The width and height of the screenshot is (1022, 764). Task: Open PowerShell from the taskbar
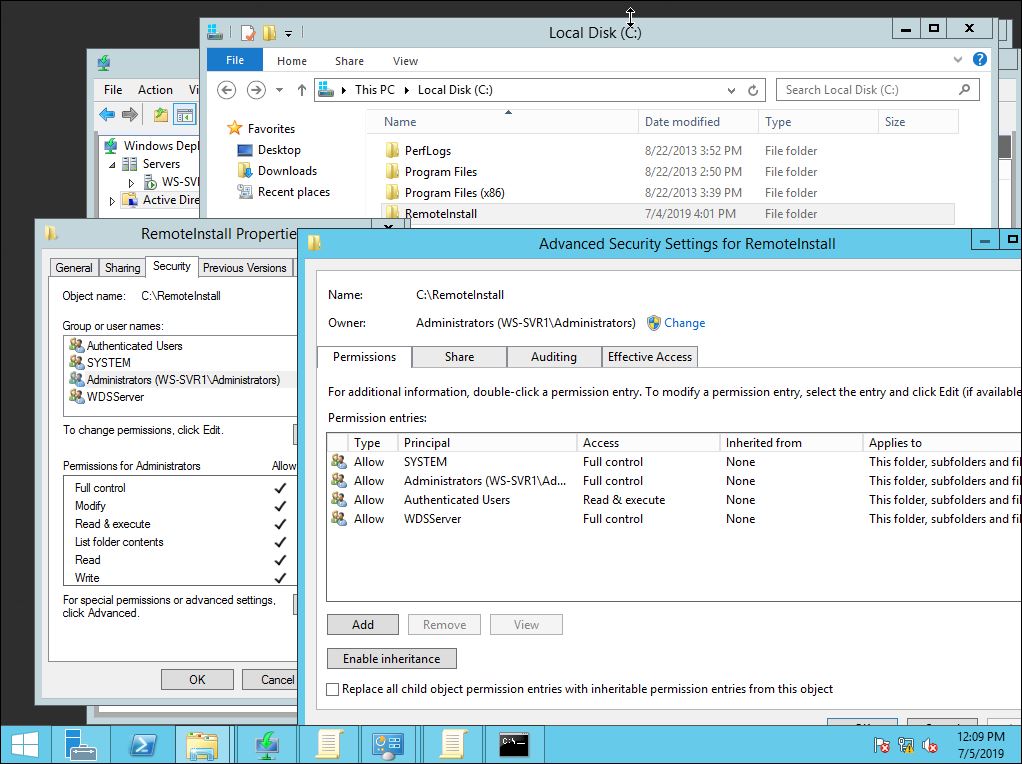pos(141,744)
